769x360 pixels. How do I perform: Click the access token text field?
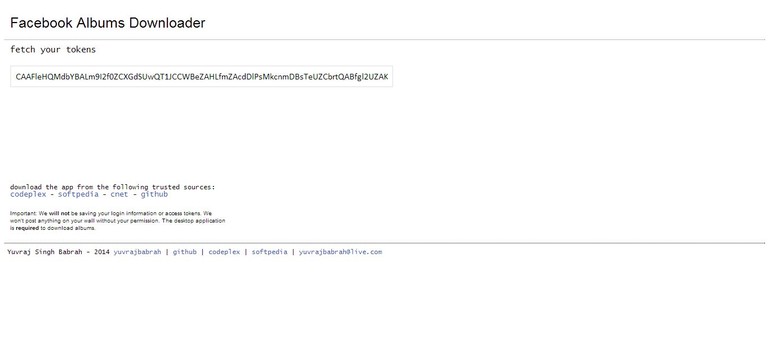pos(202,77)
